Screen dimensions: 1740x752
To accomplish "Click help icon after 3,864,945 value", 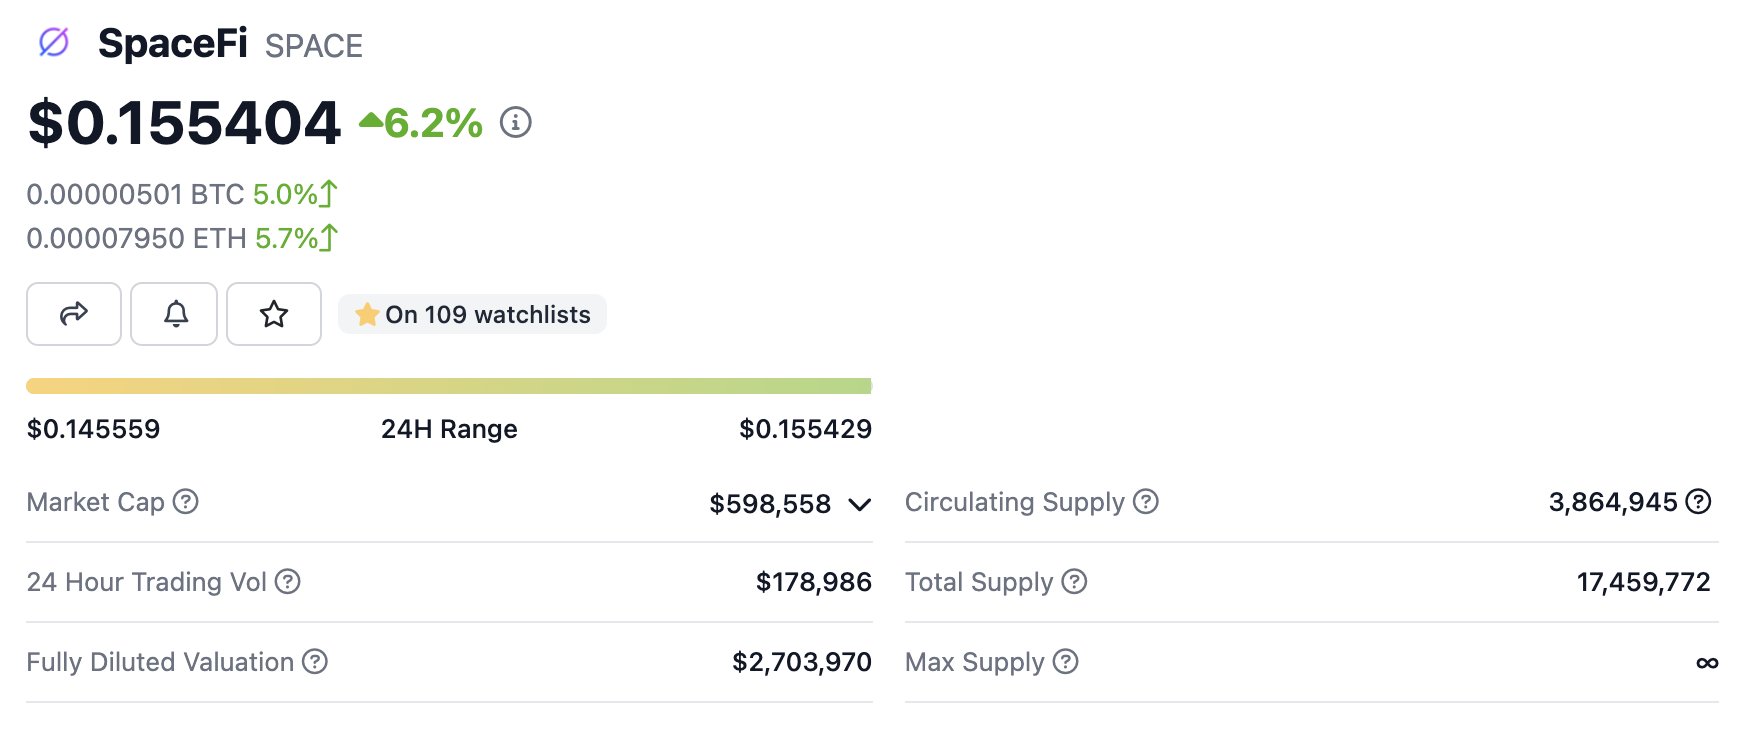I will 1698,501.
